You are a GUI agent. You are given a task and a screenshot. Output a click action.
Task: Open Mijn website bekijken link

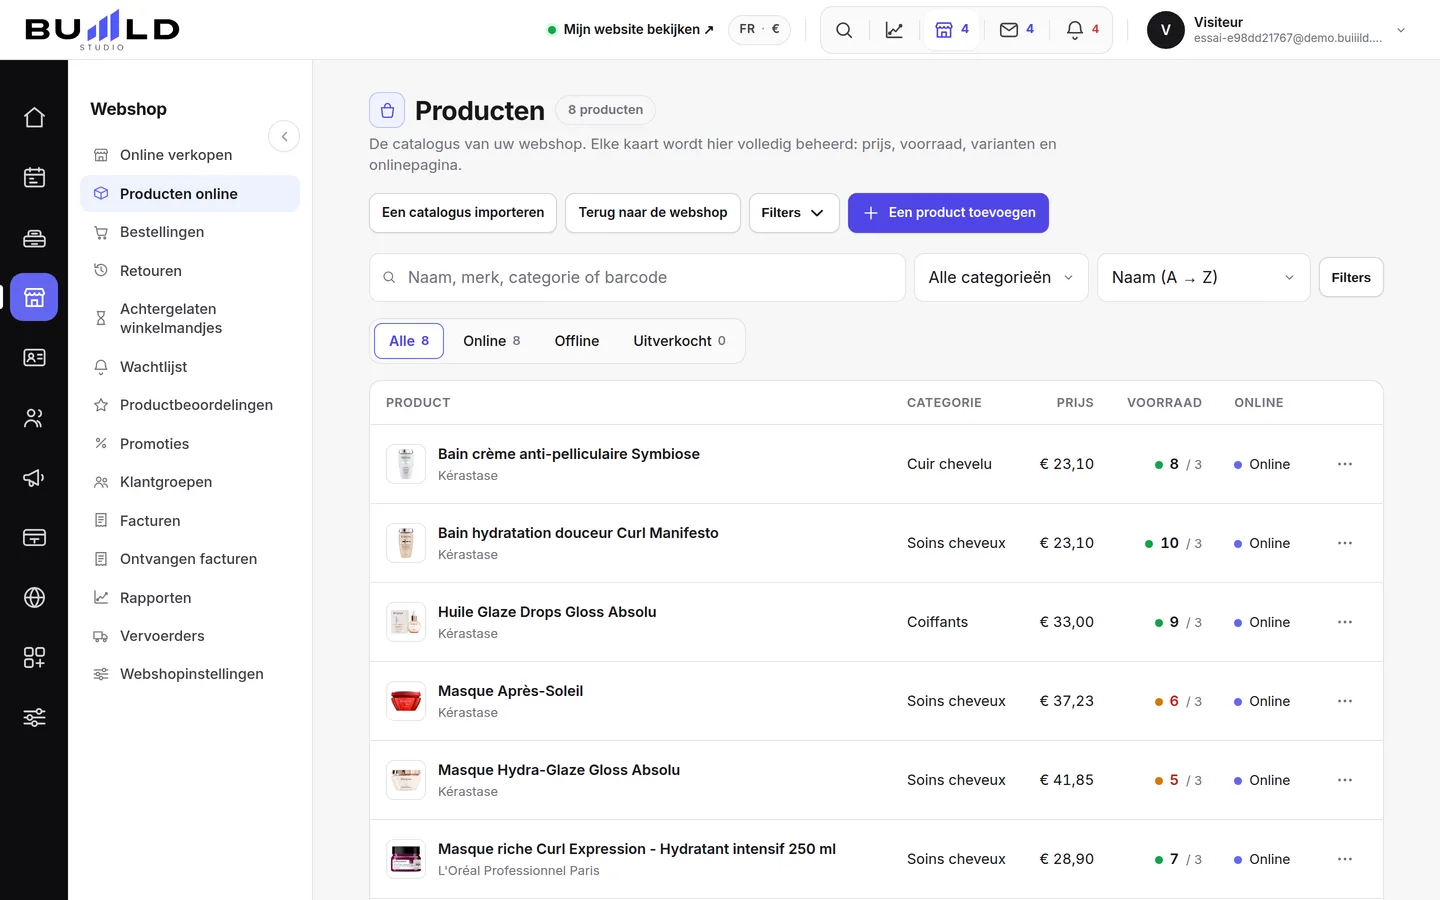(631, 29)
